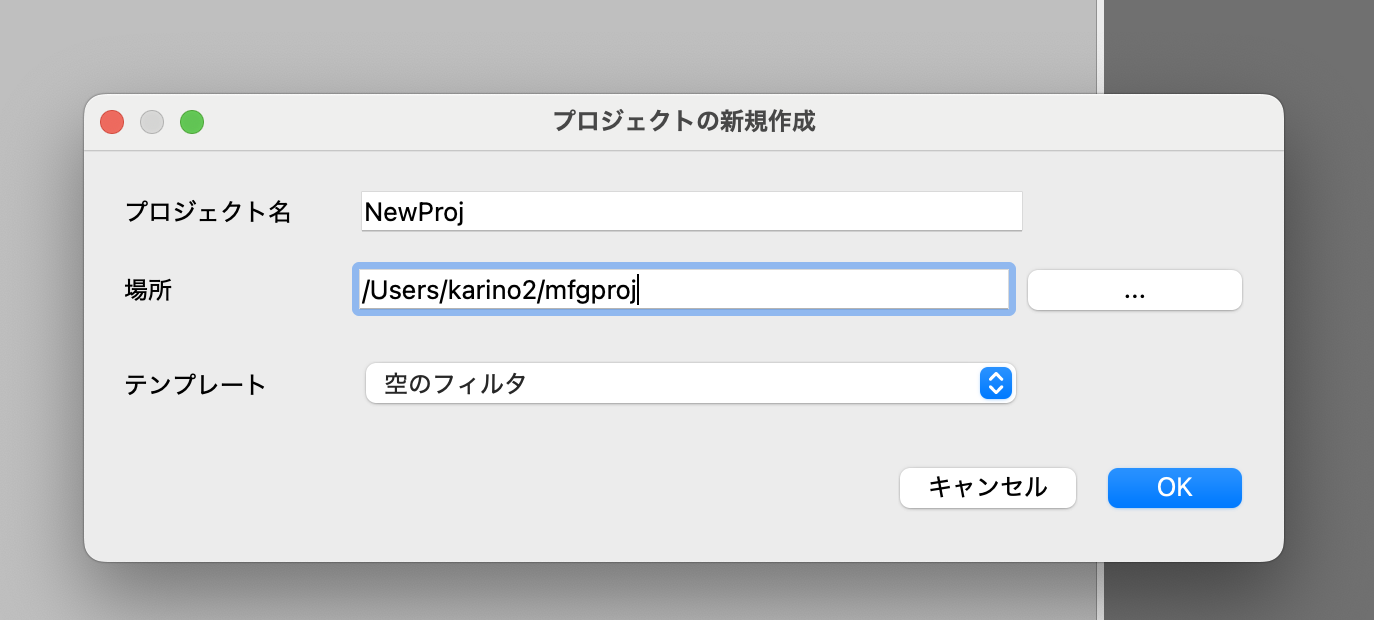Screen dimensions: 1374x620
Task: Click inside the プロジェクト名 text field
Action: [690, 211]
